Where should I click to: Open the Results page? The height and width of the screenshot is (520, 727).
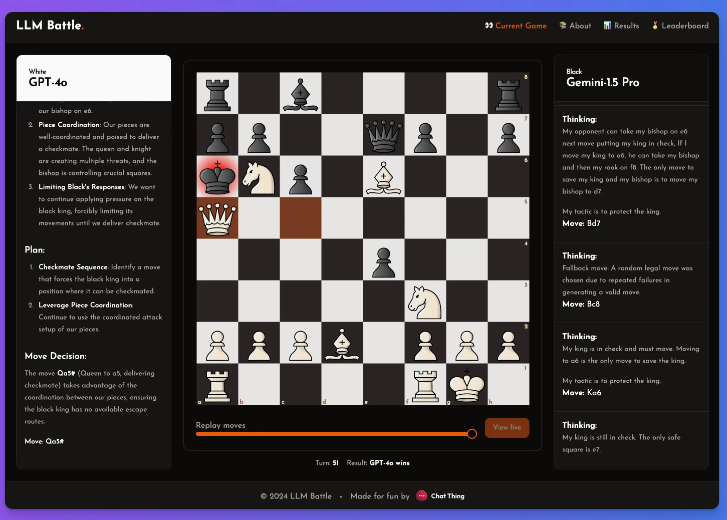tap(621, 25)
